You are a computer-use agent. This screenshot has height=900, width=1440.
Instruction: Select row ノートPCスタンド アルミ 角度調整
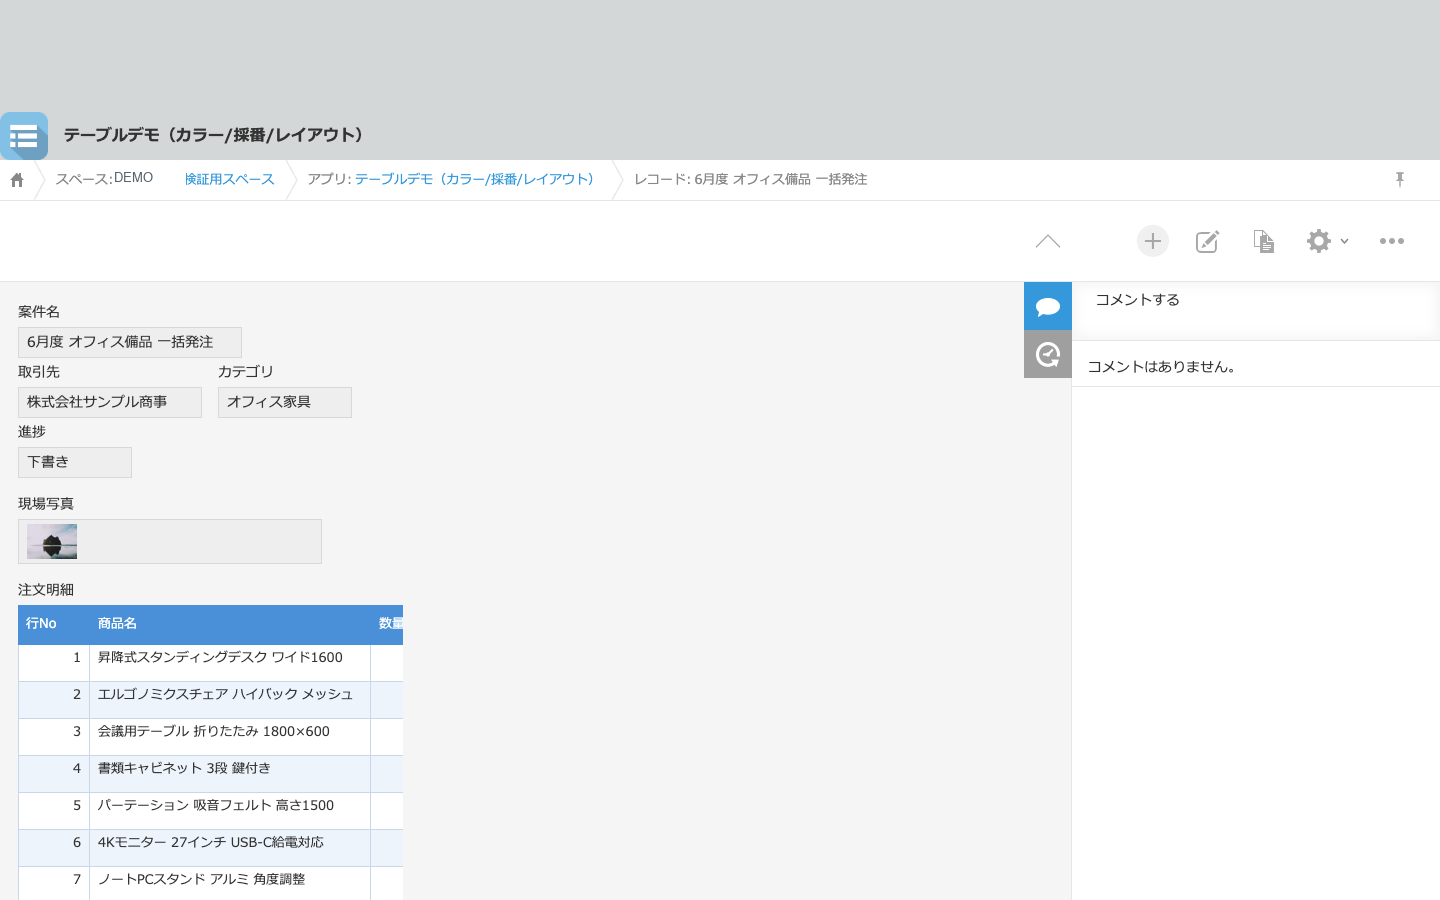tap(210, 884)
